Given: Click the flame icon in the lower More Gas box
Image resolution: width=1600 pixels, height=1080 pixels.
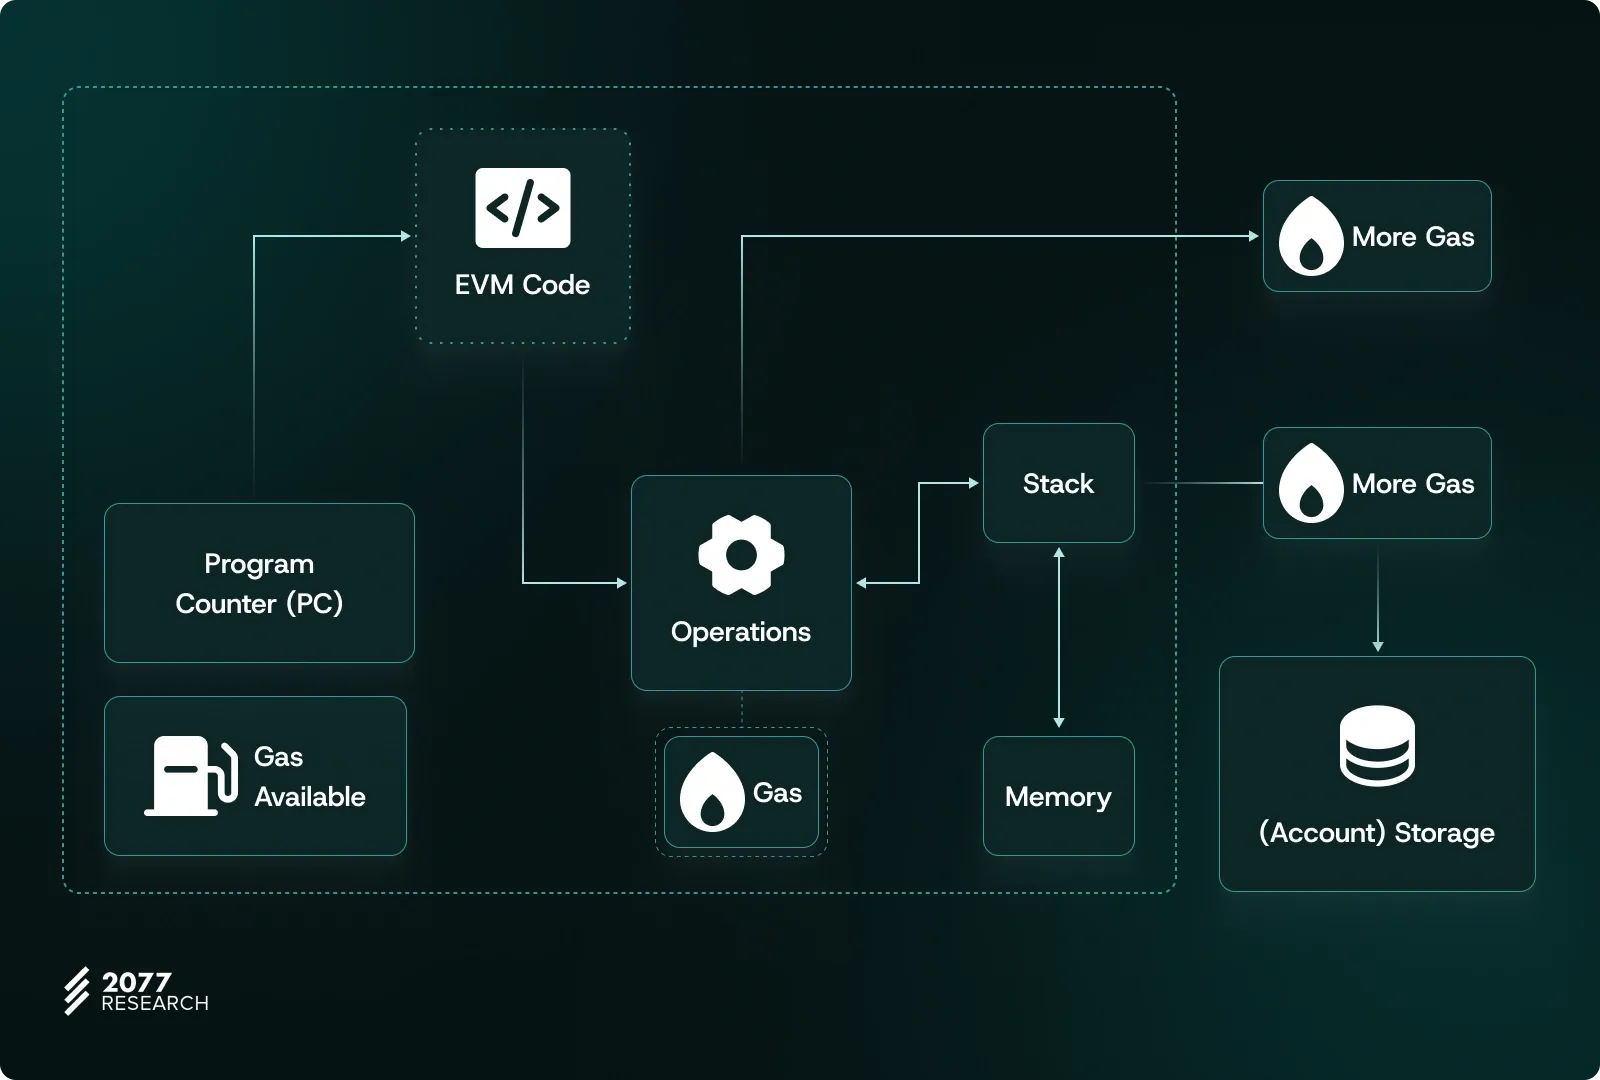Looking at the screenshot, I should tap(1310, 484).
